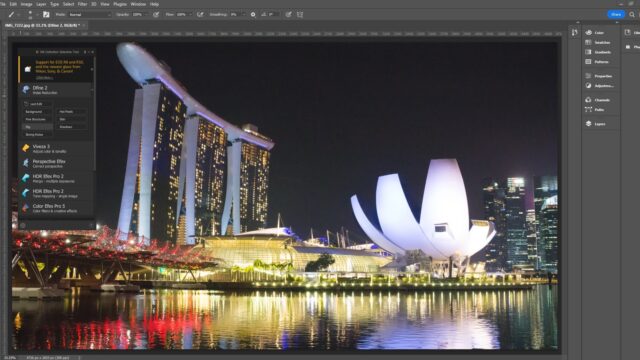
Task: Toggle the brush settings panel icon
Action: [46, 14]
